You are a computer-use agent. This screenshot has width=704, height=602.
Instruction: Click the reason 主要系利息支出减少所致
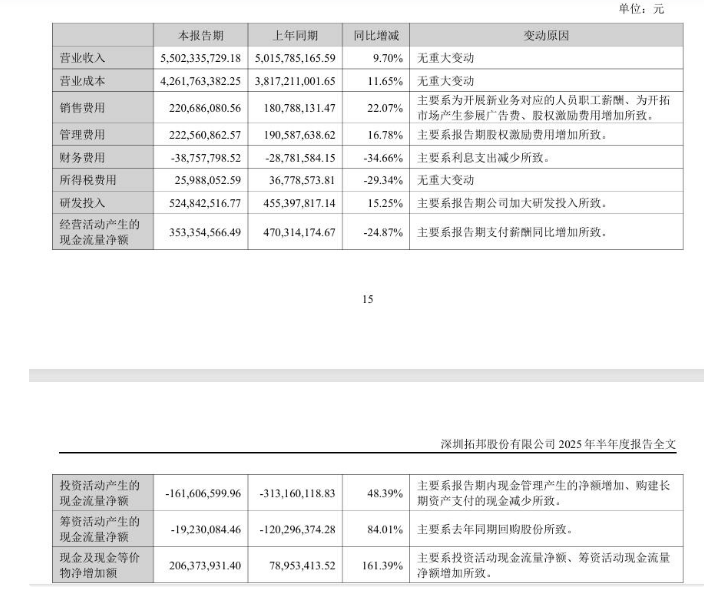pyautogui.click(x=483, y=158)
